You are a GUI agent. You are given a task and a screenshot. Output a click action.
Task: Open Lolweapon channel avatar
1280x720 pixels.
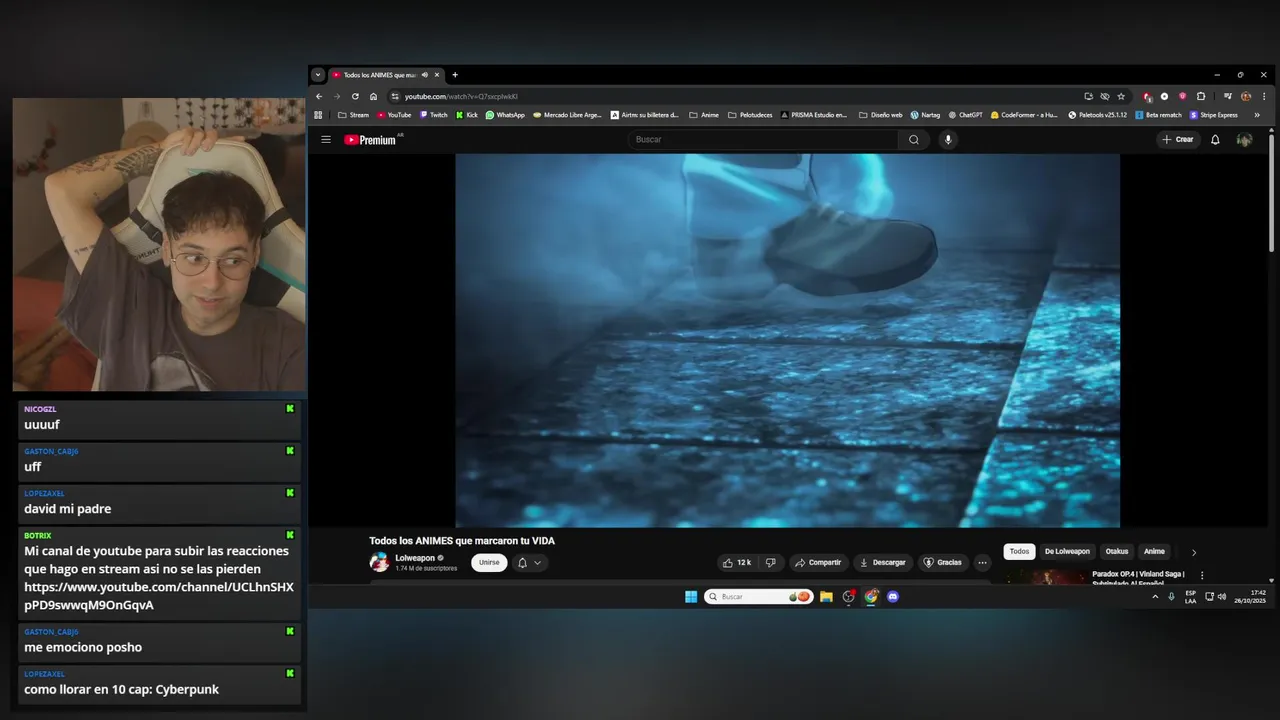click(x=379, y=562)
